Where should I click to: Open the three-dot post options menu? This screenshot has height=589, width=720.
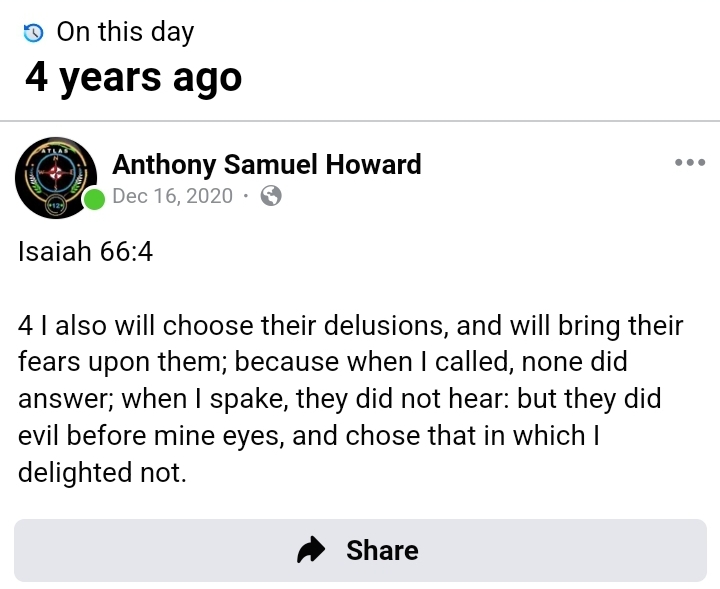coord(689,162)
